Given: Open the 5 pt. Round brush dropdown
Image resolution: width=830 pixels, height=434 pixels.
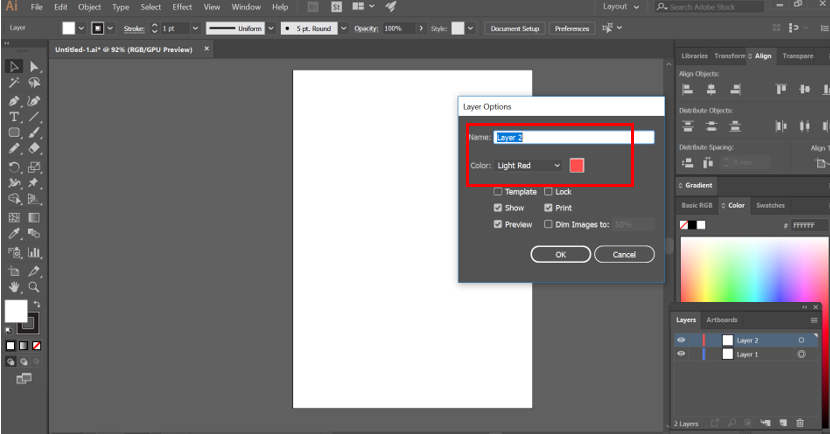Looking at the screenshot, I should 344,28.
